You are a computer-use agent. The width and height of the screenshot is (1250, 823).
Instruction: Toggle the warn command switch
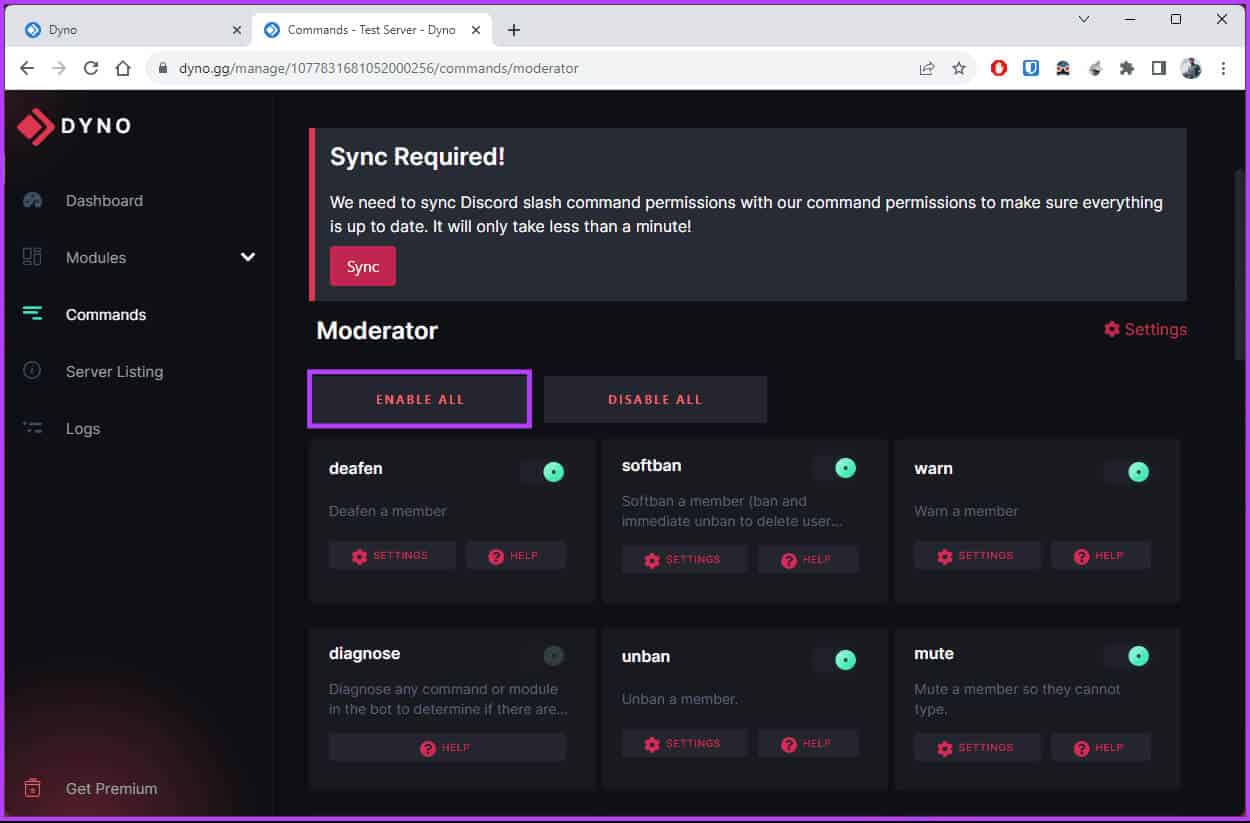1127,472
